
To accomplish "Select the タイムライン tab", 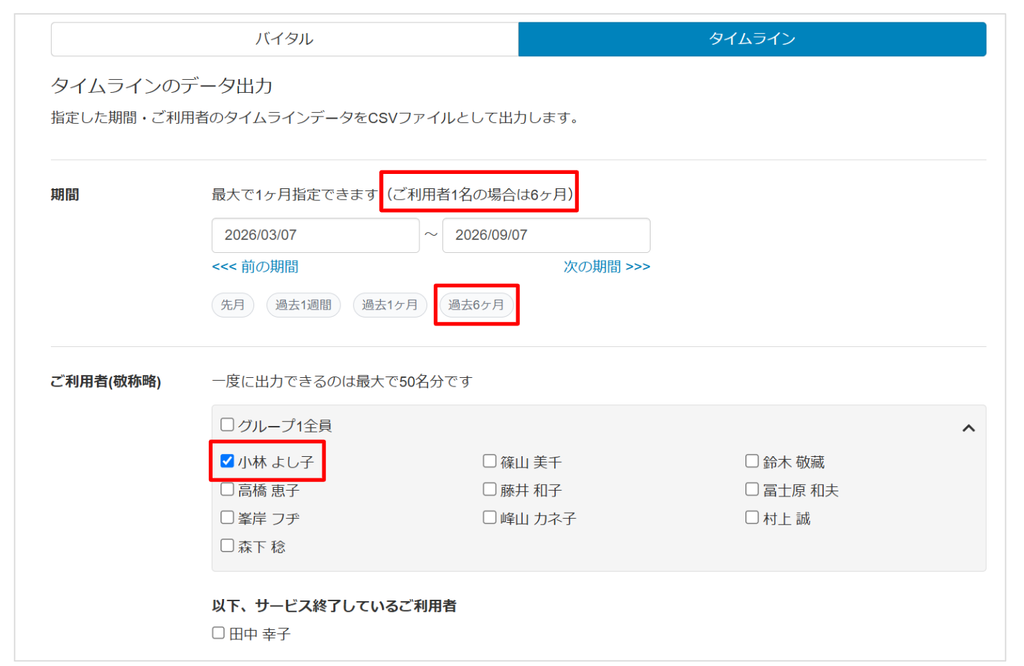I will pos(752,39).
